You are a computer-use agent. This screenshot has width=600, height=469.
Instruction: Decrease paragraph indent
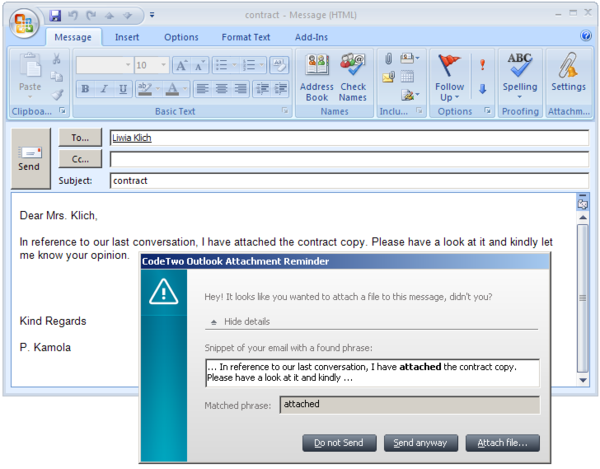(262, 89)
